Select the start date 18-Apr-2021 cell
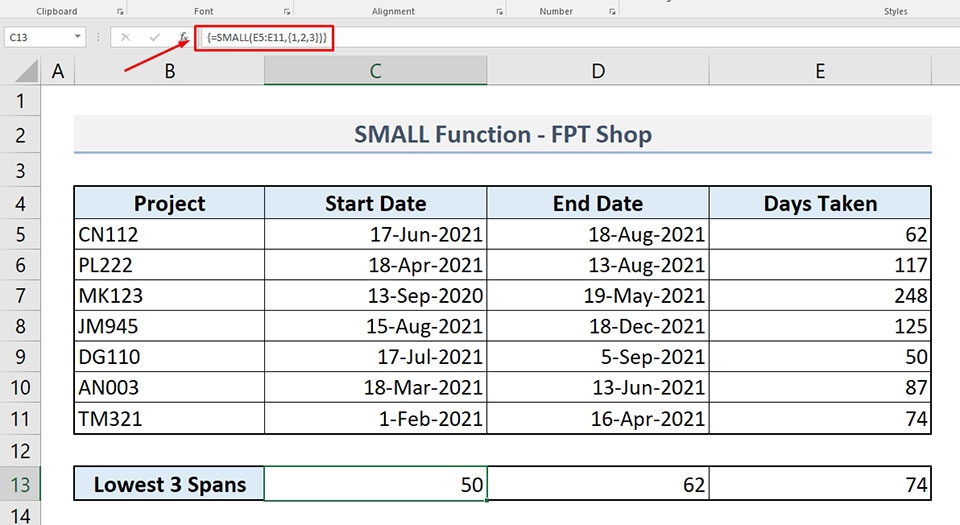The image size is (960, 525). coord(375,265)
